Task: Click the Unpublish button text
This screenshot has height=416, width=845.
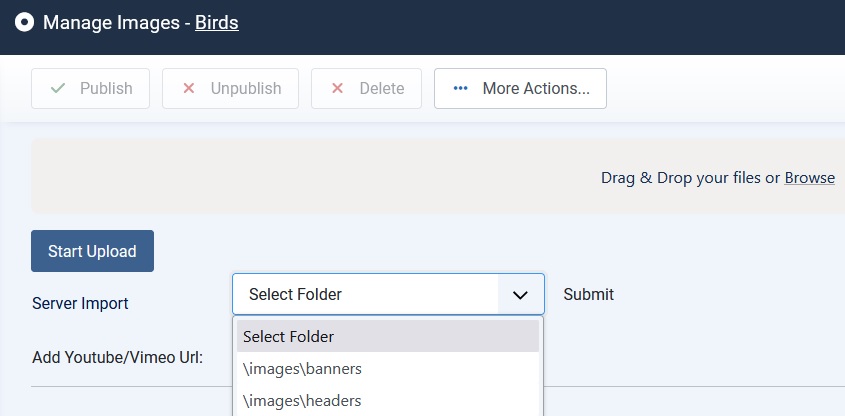Action: [x=246, y=88]
